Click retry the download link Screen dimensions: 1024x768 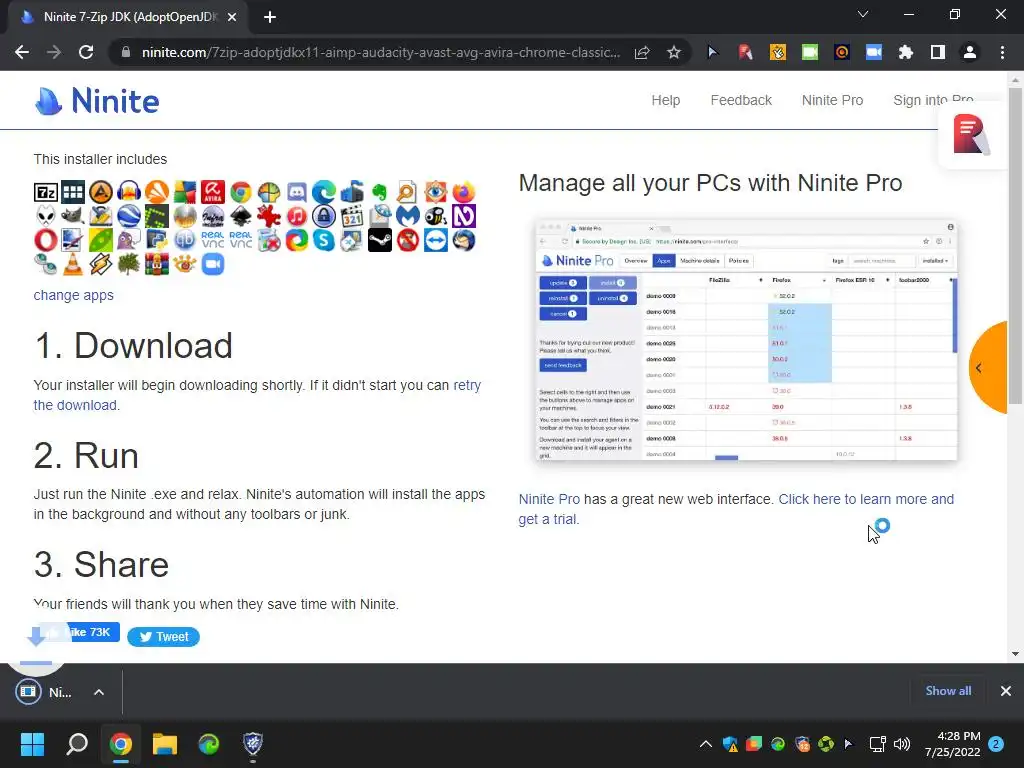coord(257,395)
